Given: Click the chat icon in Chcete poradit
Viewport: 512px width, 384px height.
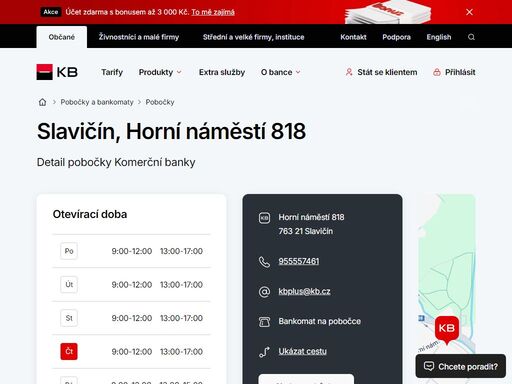Looking at the screenshot, I should coord(429,366).
